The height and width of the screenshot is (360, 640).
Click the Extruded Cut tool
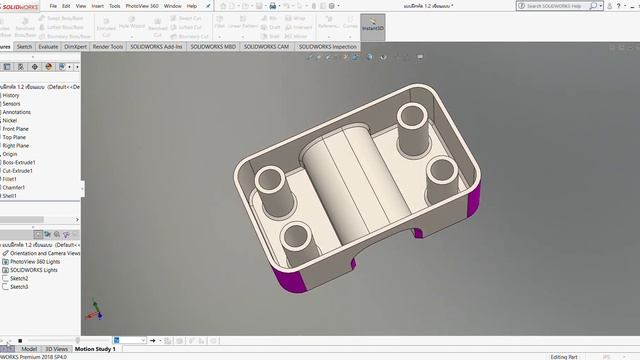pos(106,26)
